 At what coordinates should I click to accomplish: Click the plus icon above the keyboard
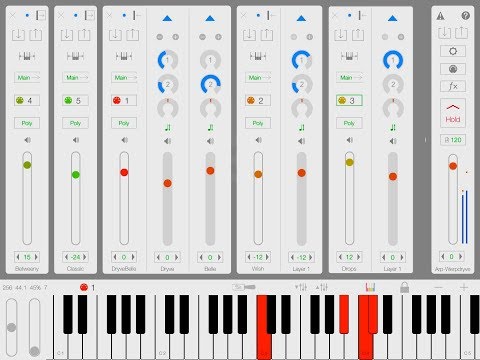[464, 287]
